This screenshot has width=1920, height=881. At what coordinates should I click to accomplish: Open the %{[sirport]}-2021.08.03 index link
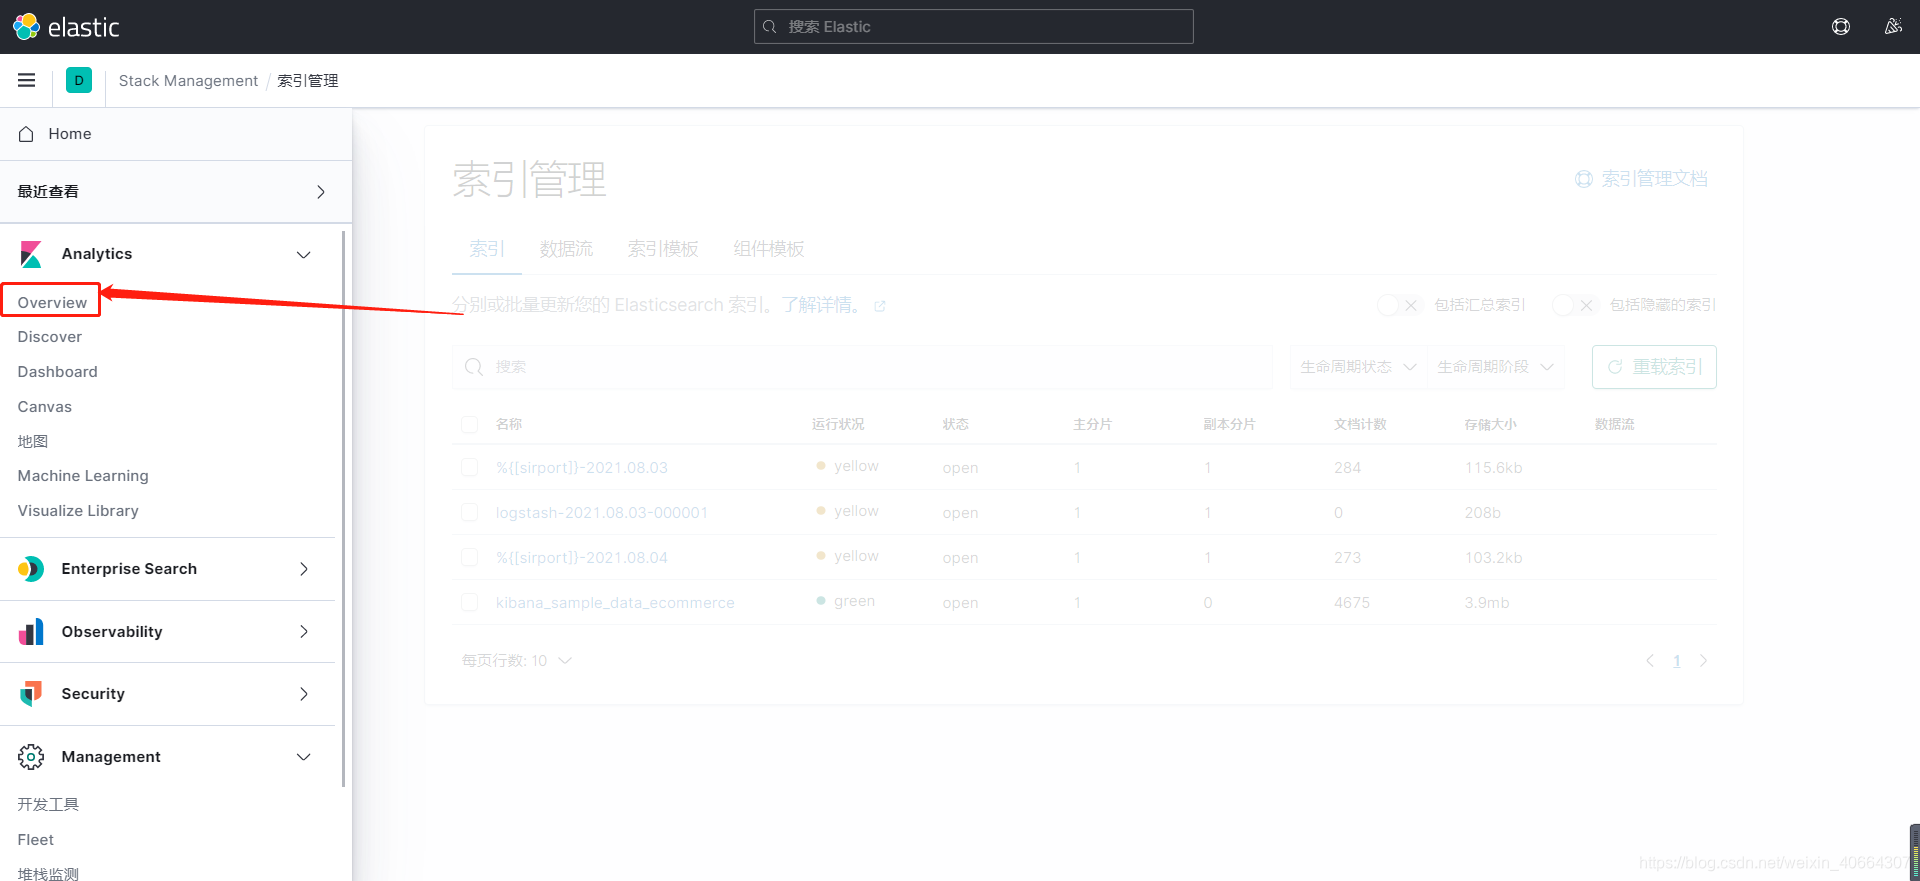click(x=582, y=468)
